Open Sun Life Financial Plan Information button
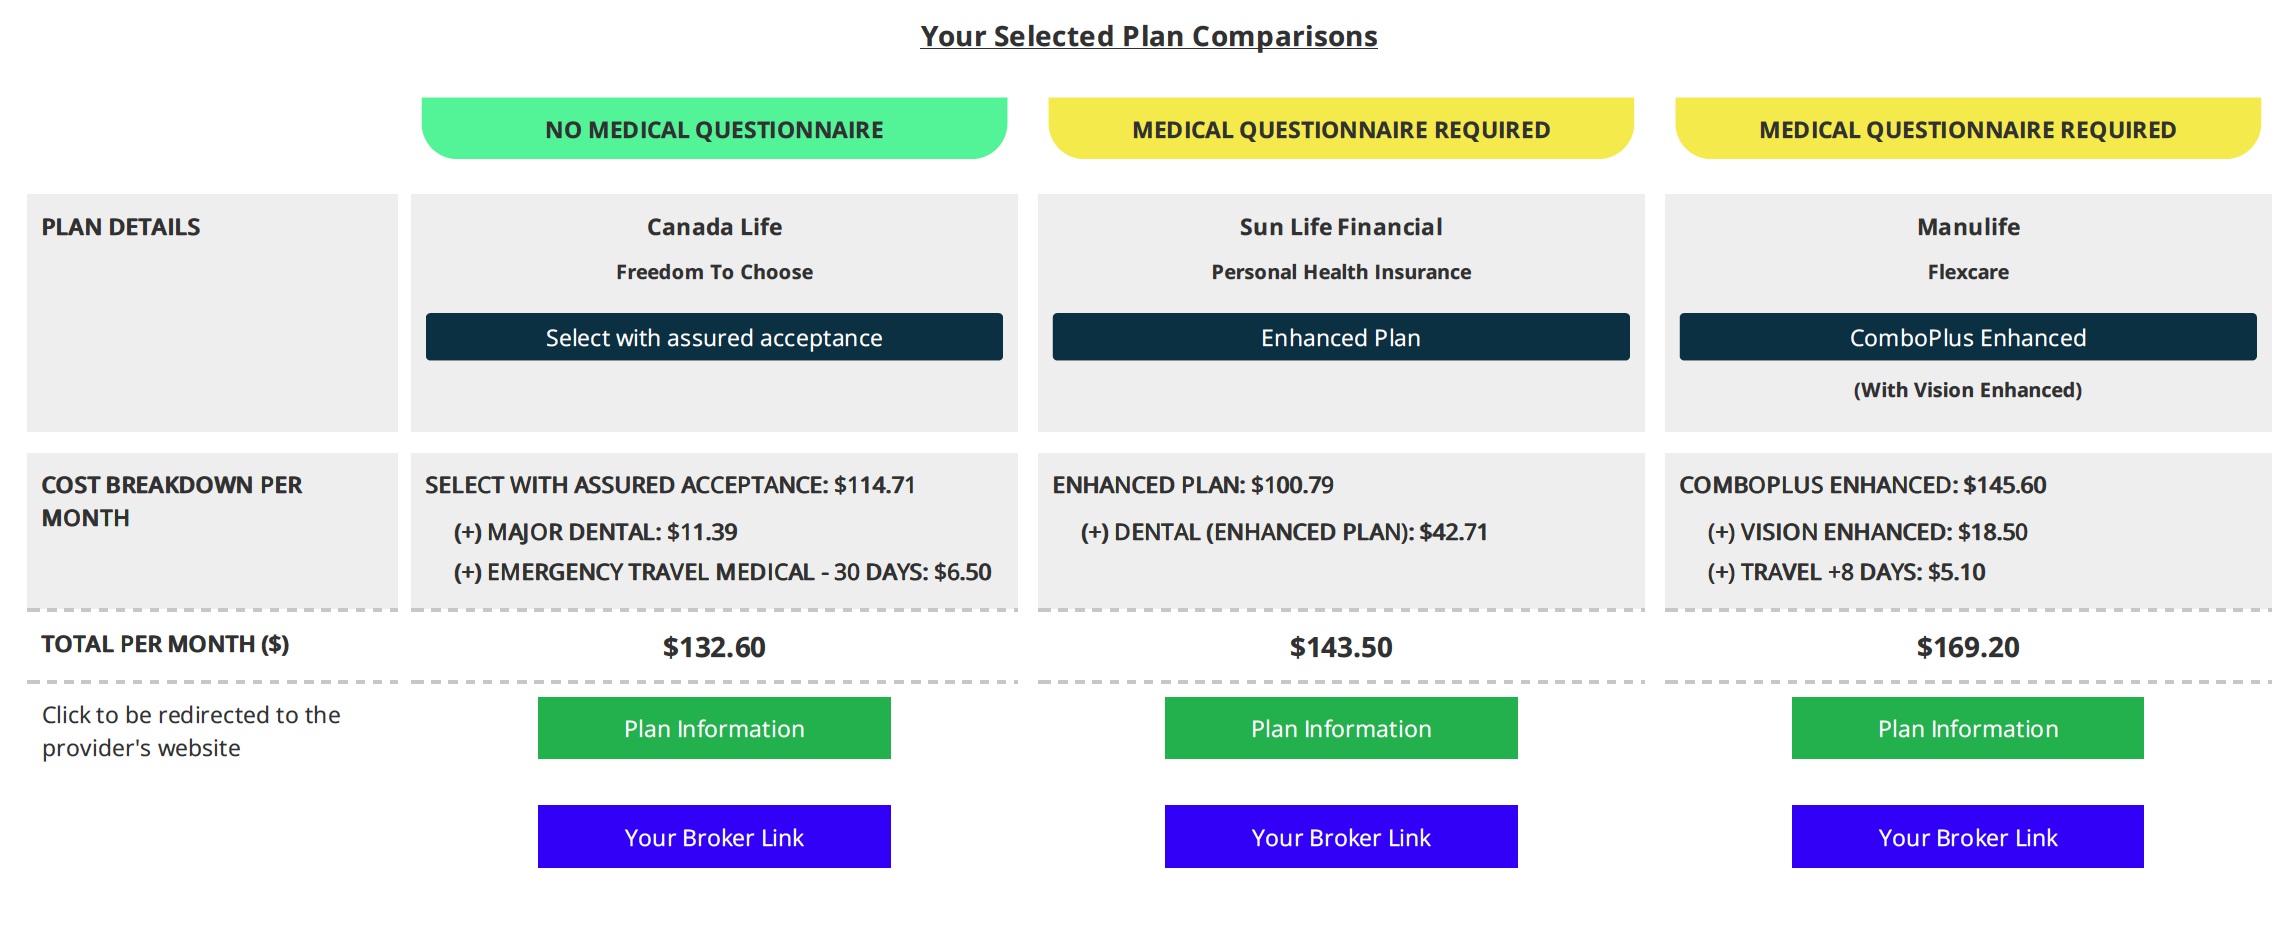 (1341, 728)
